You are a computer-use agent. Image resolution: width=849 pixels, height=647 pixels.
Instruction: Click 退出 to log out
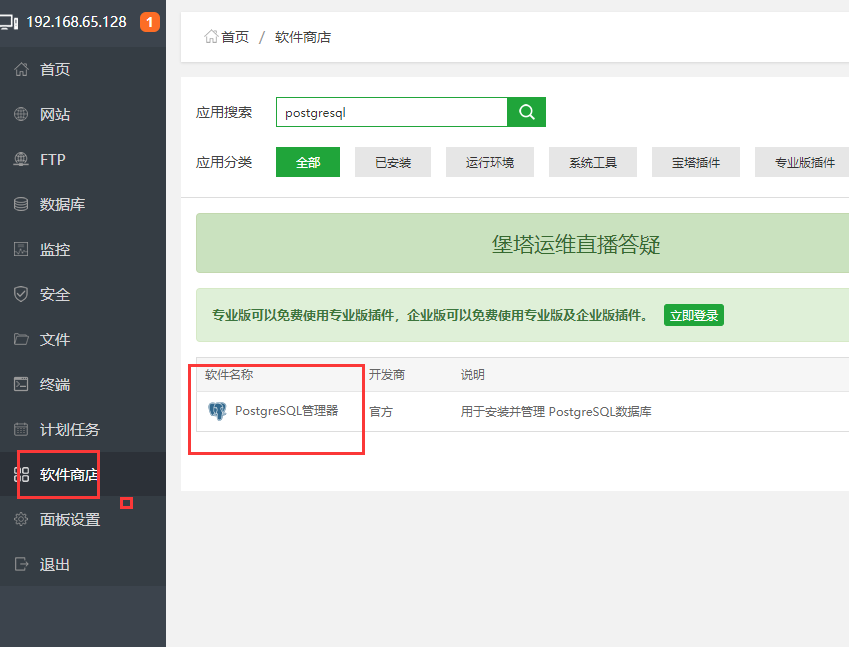[55, 564]
